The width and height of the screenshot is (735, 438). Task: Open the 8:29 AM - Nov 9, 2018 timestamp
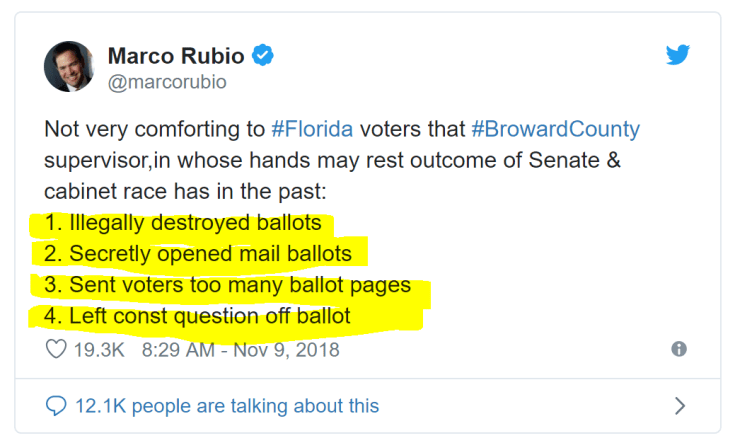(x=240, y=350)
